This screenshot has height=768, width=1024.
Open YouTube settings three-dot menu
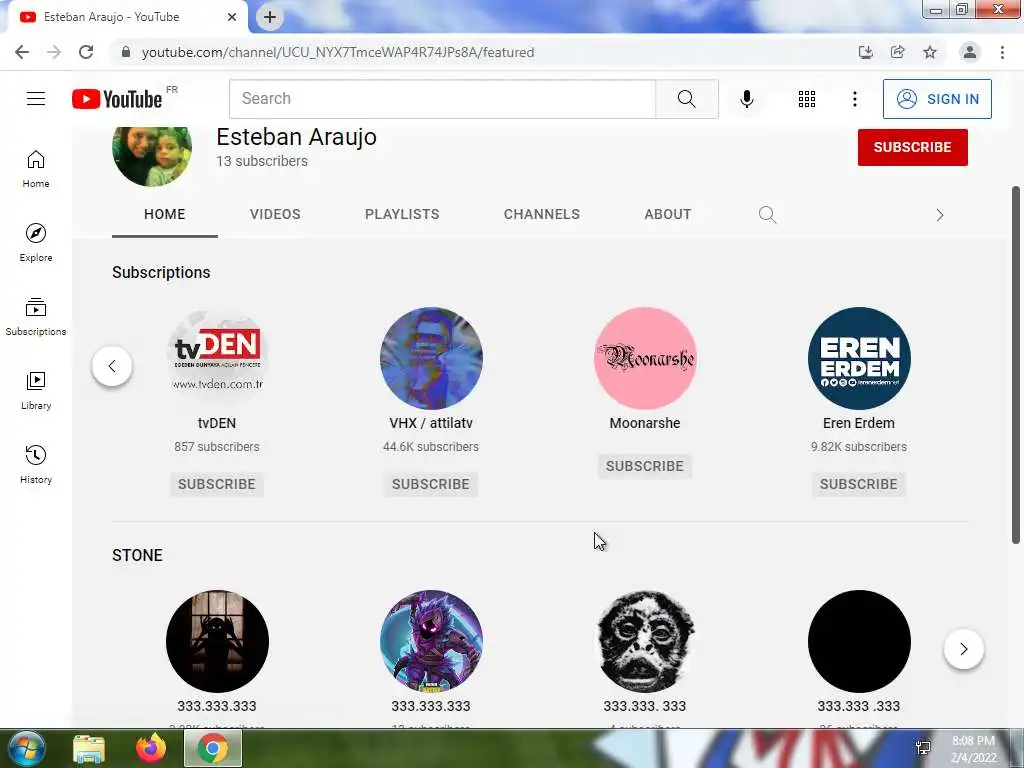(854, 99)
